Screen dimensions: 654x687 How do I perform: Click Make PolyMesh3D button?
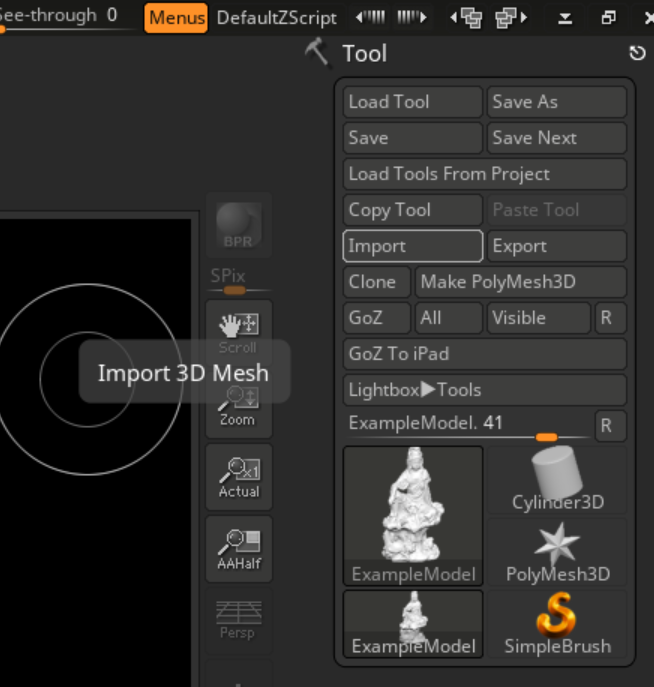point(520,282)
